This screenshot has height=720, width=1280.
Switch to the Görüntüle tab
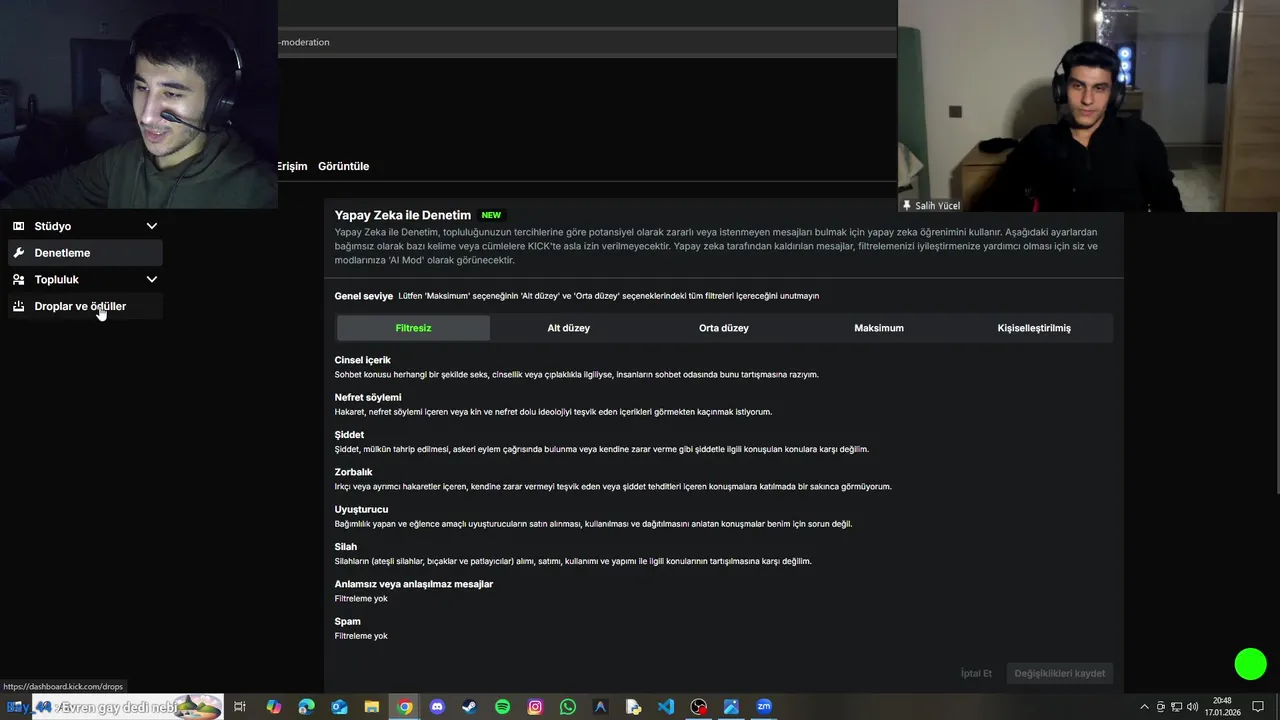(x=343, y=166)
